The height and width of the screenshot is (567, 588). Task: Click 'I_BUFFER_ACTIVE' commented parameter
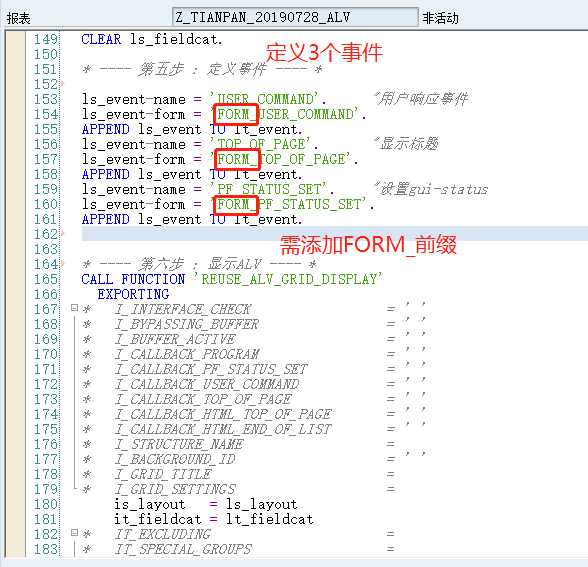[x=175, y=339]
